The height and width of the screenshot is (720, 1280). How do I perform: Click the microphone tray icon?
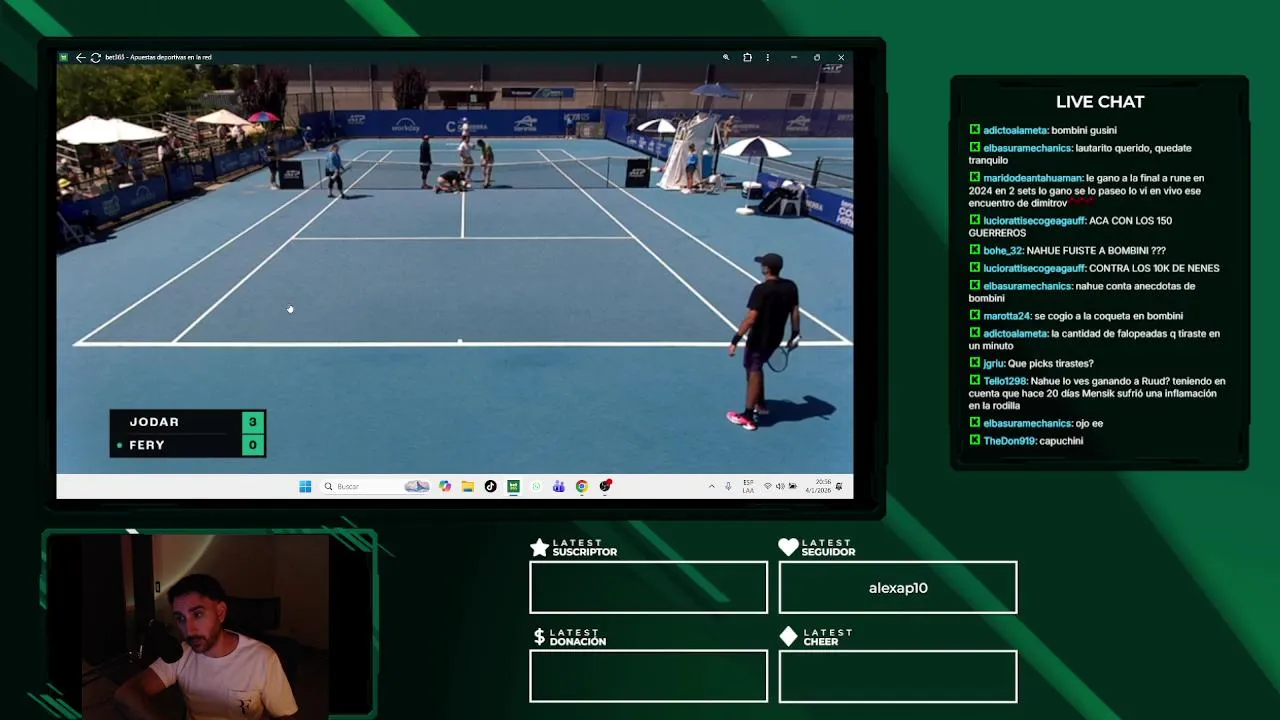(x=728, y=486)
